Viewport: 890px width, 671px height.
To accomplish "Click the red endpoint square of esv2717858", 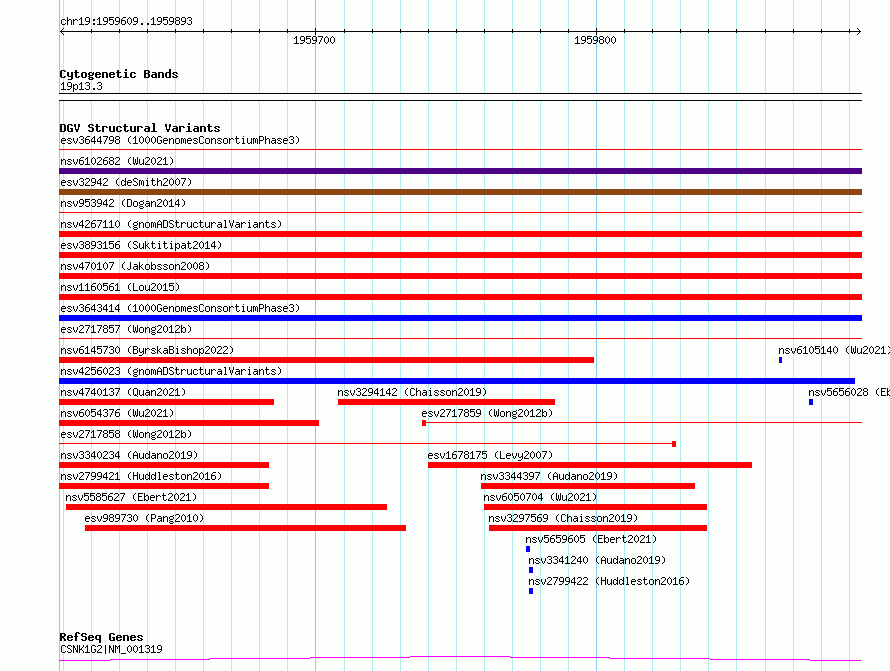I will 674,444.
